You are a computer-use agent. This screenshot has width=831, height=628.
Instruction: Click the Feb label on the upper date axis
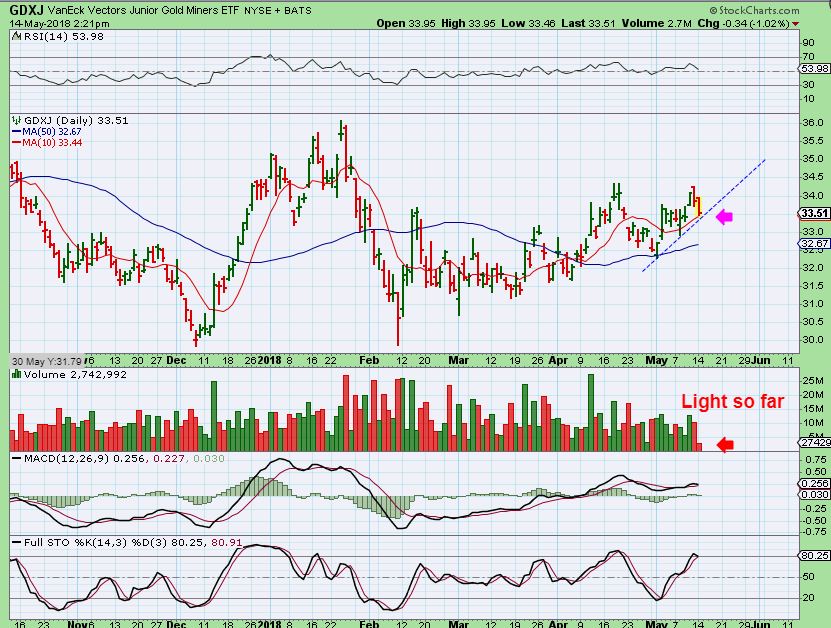coord(369,360)
